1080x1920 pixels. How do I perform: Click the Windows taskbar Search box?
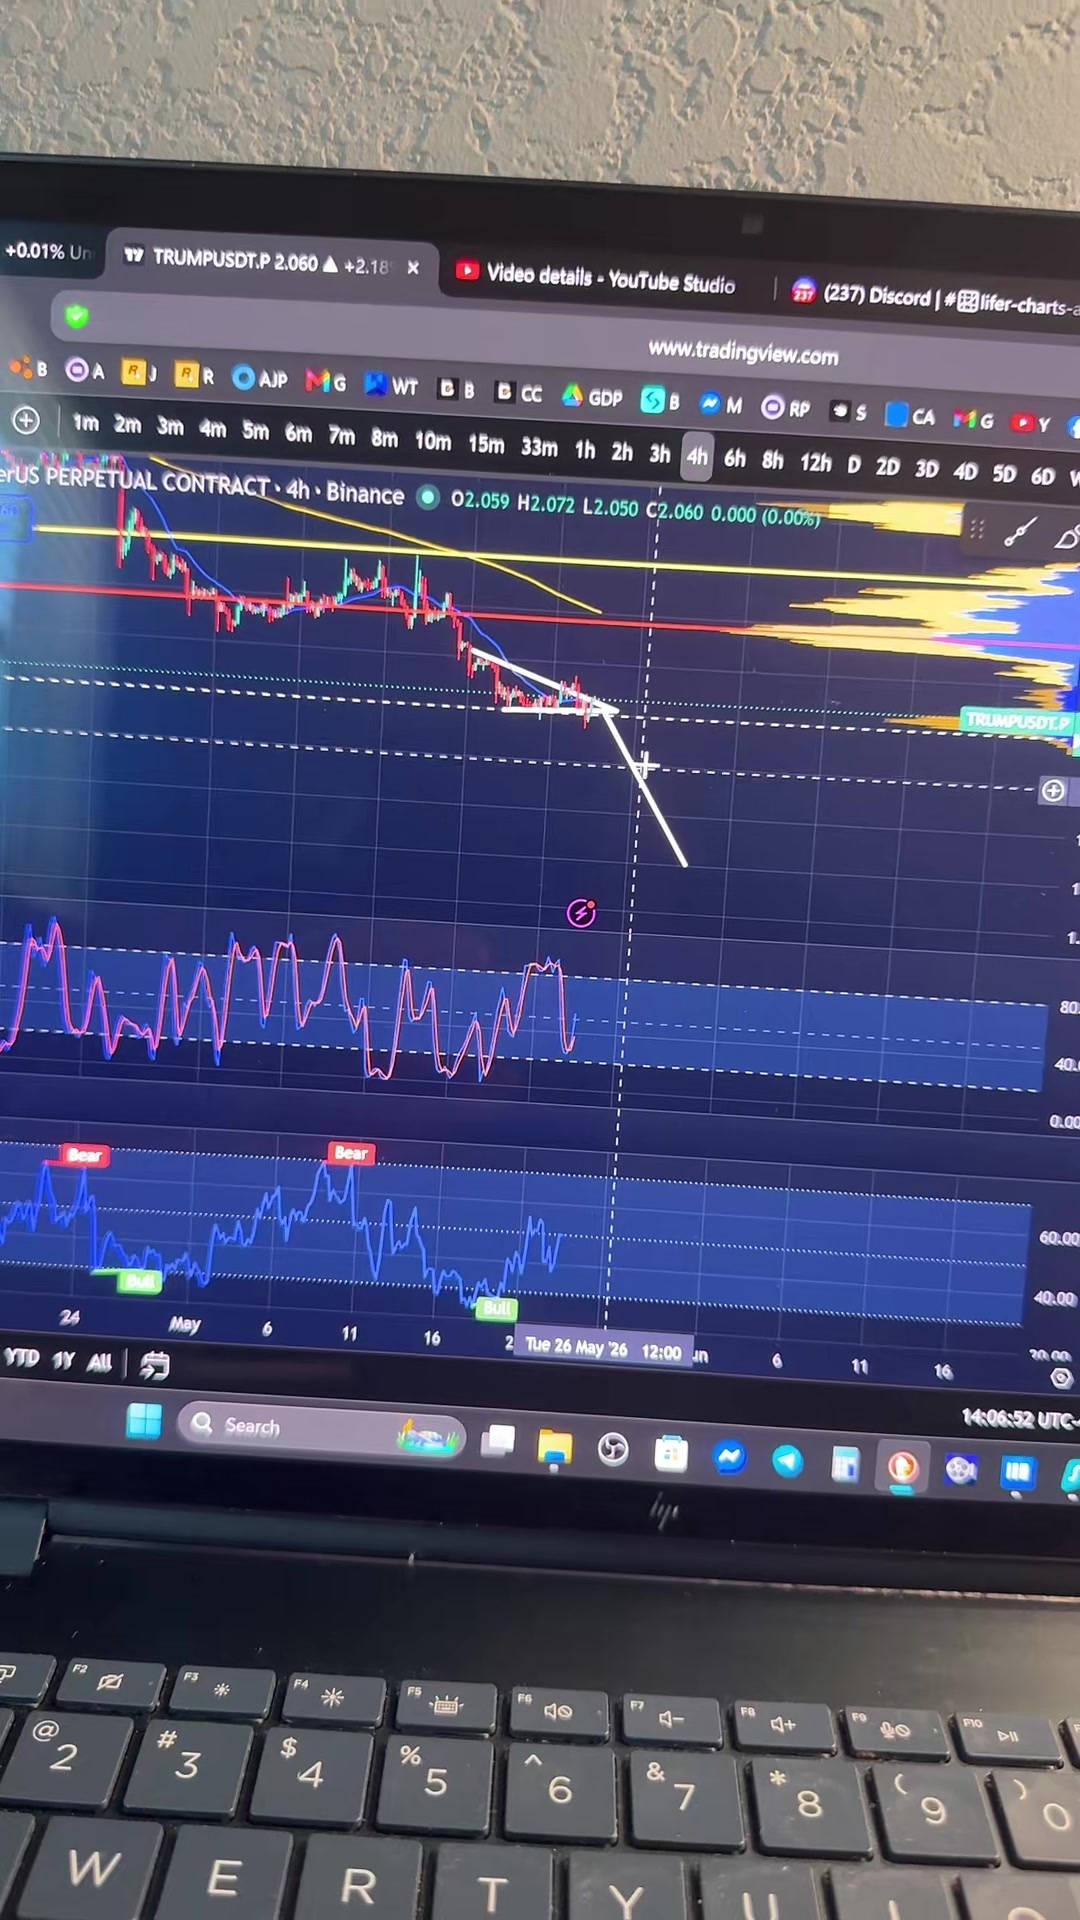pos(321,1427)
